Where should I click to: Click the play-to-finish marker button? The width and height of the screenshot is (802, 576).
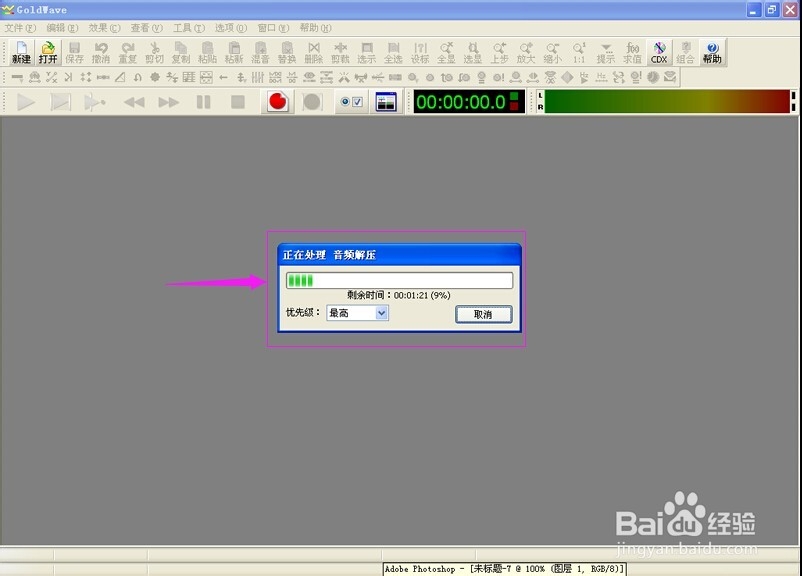click(95, 102)
